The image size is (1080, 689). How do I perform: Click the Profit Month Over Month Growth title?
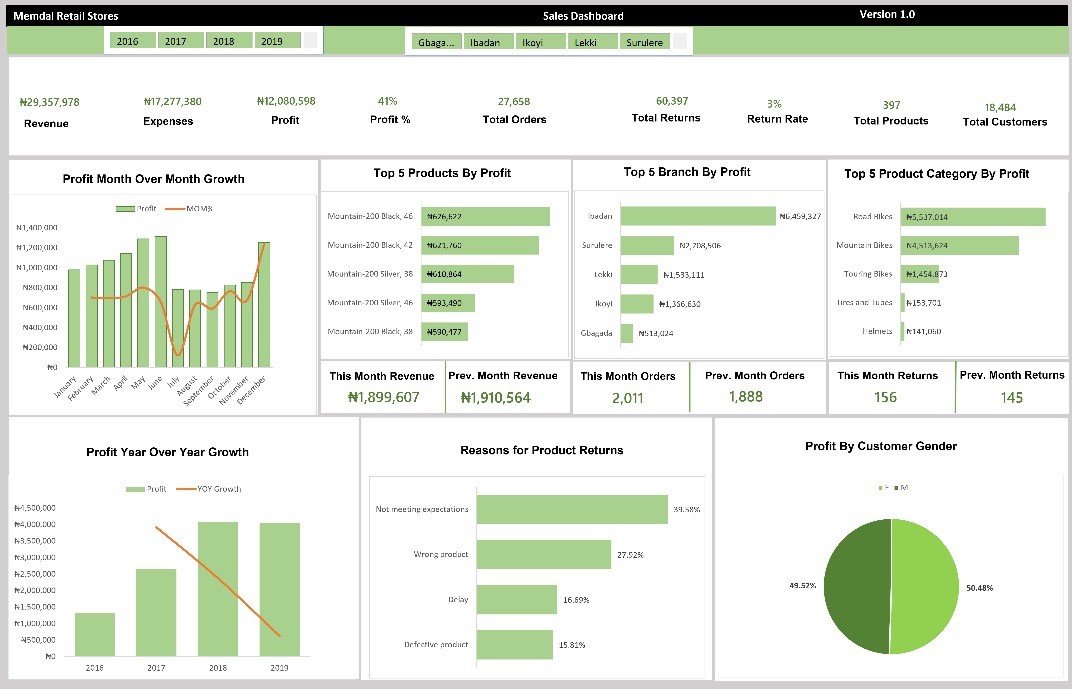point(153,179)
